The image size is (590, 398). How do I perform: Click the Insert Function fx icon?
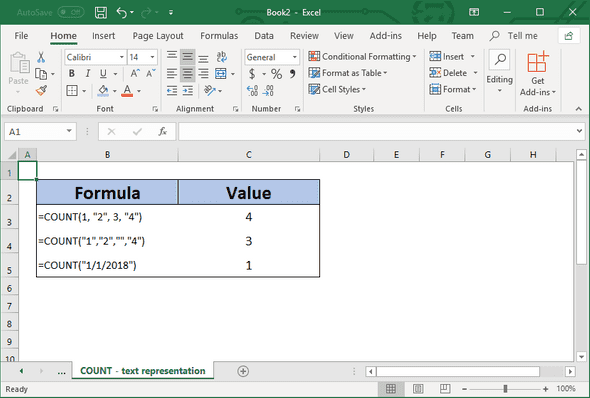(163, 131)
